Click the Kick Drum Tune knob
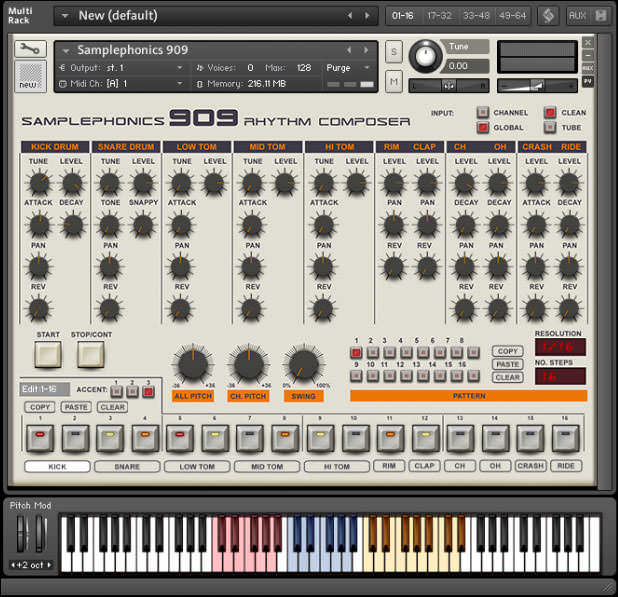This screenshot has width=618, height=597. [39, 183]
